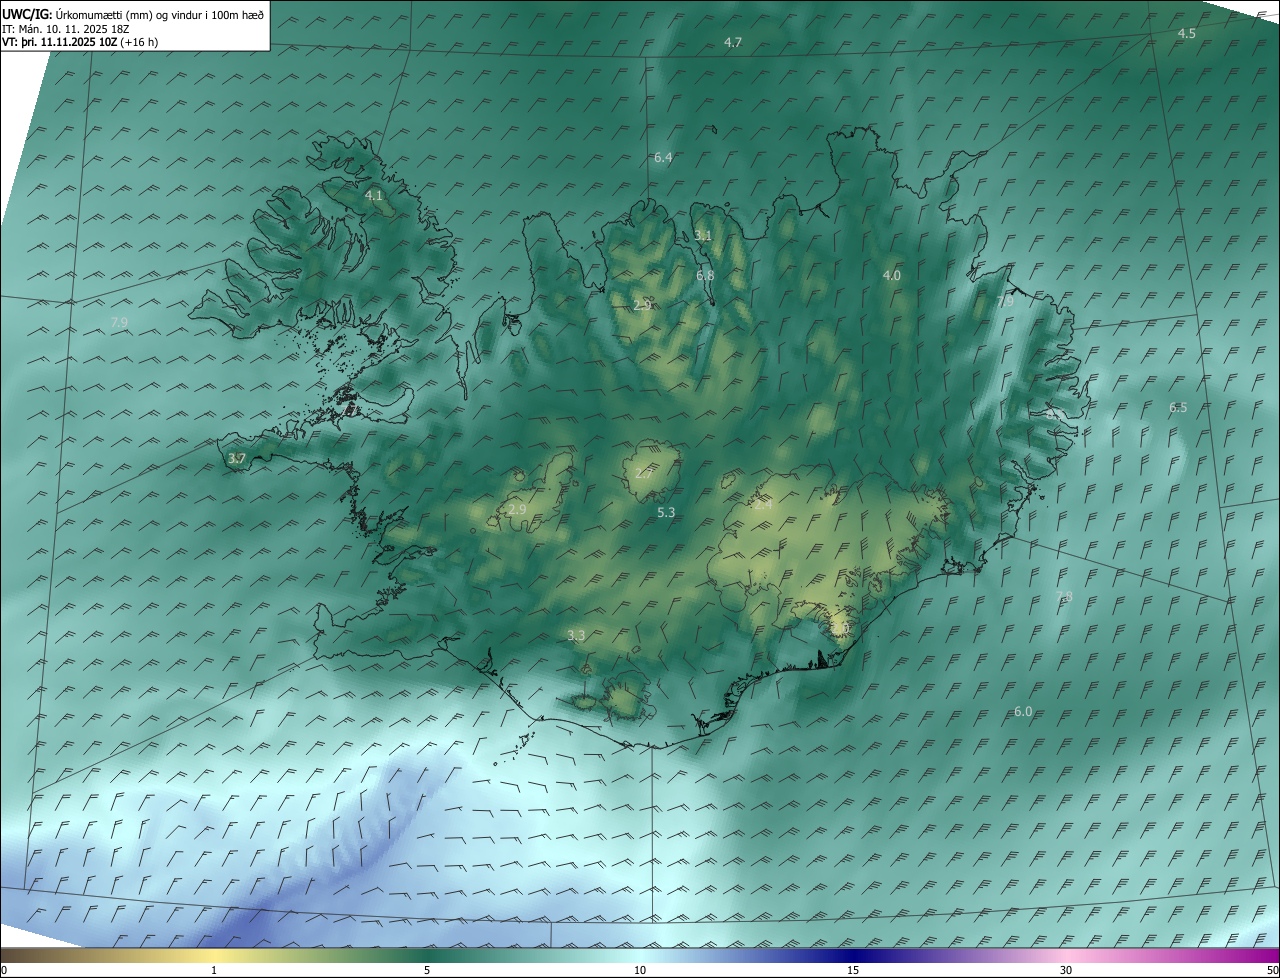Click the 4.5 value in the northeast corner
Screen dimensions: 1280x978
pyautogui.click(x=1186, y=33)
